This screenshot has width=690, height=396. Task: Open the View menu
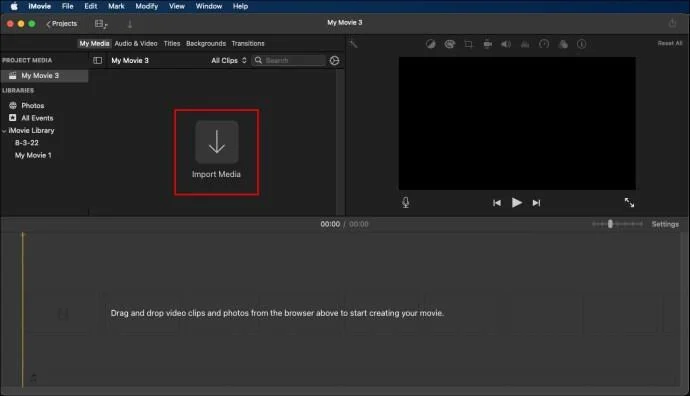(177, 6)
